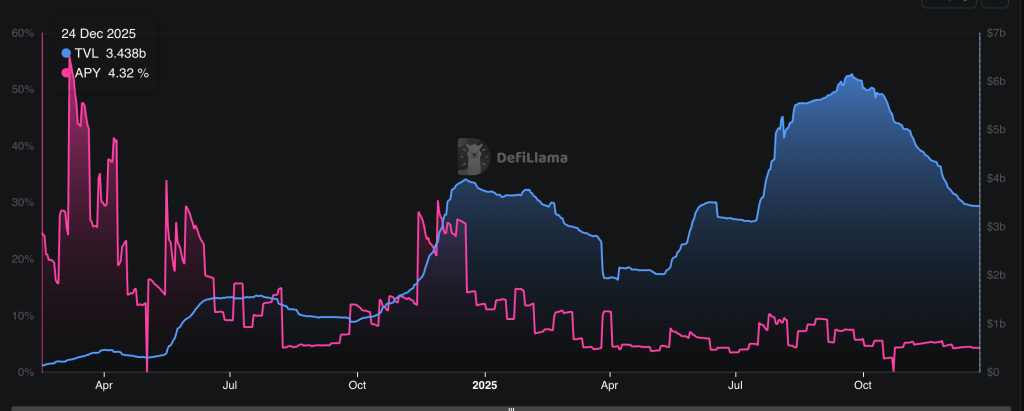1024x411 pixels.
Task: Click the $7b right axis label
Action: [x=996, y=33]
